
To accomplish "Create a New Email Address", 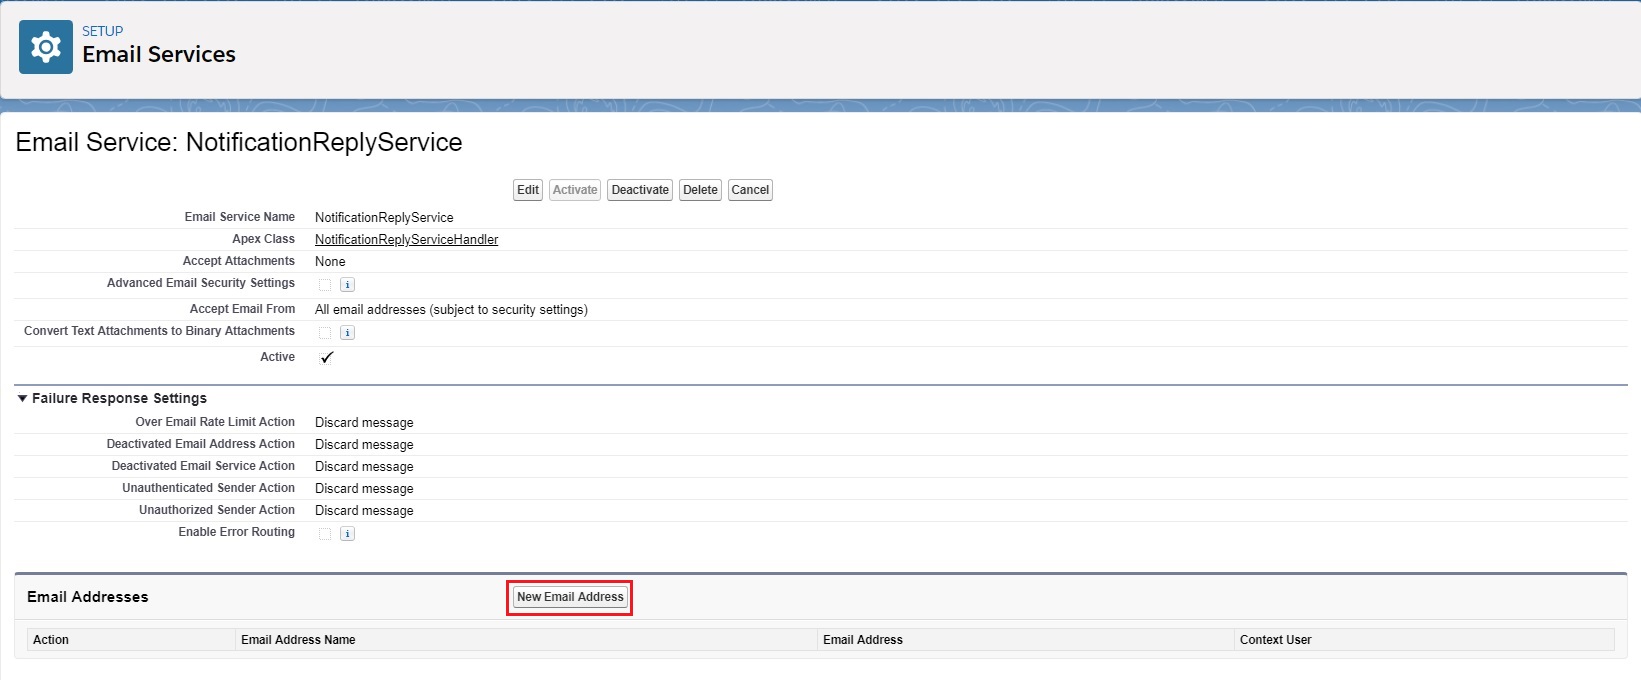I will point(570,597).
